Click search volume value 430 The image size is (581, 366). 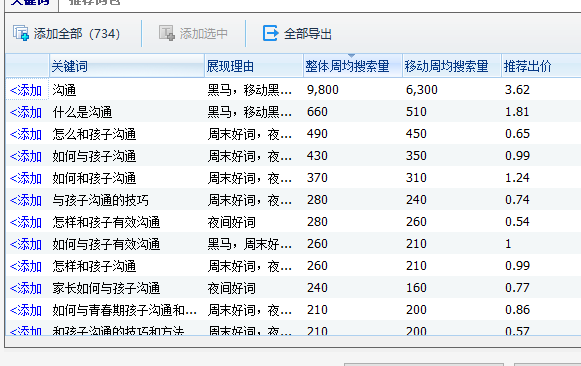(317, 156)
